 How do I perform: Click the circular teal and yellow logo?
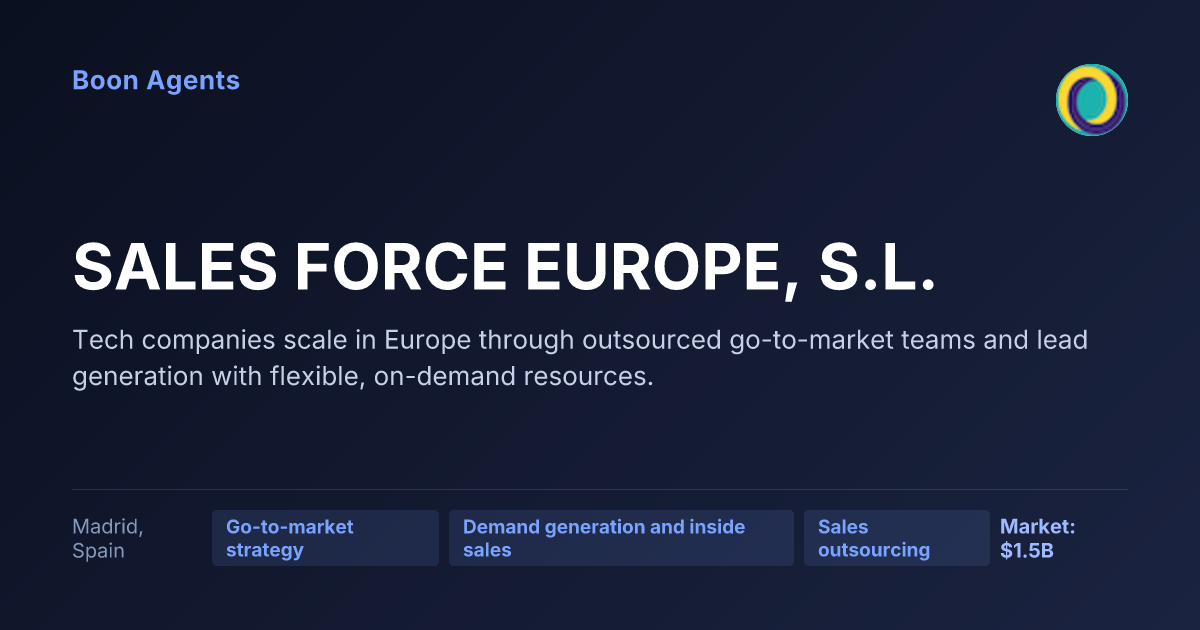click(x=1092, y=100)
